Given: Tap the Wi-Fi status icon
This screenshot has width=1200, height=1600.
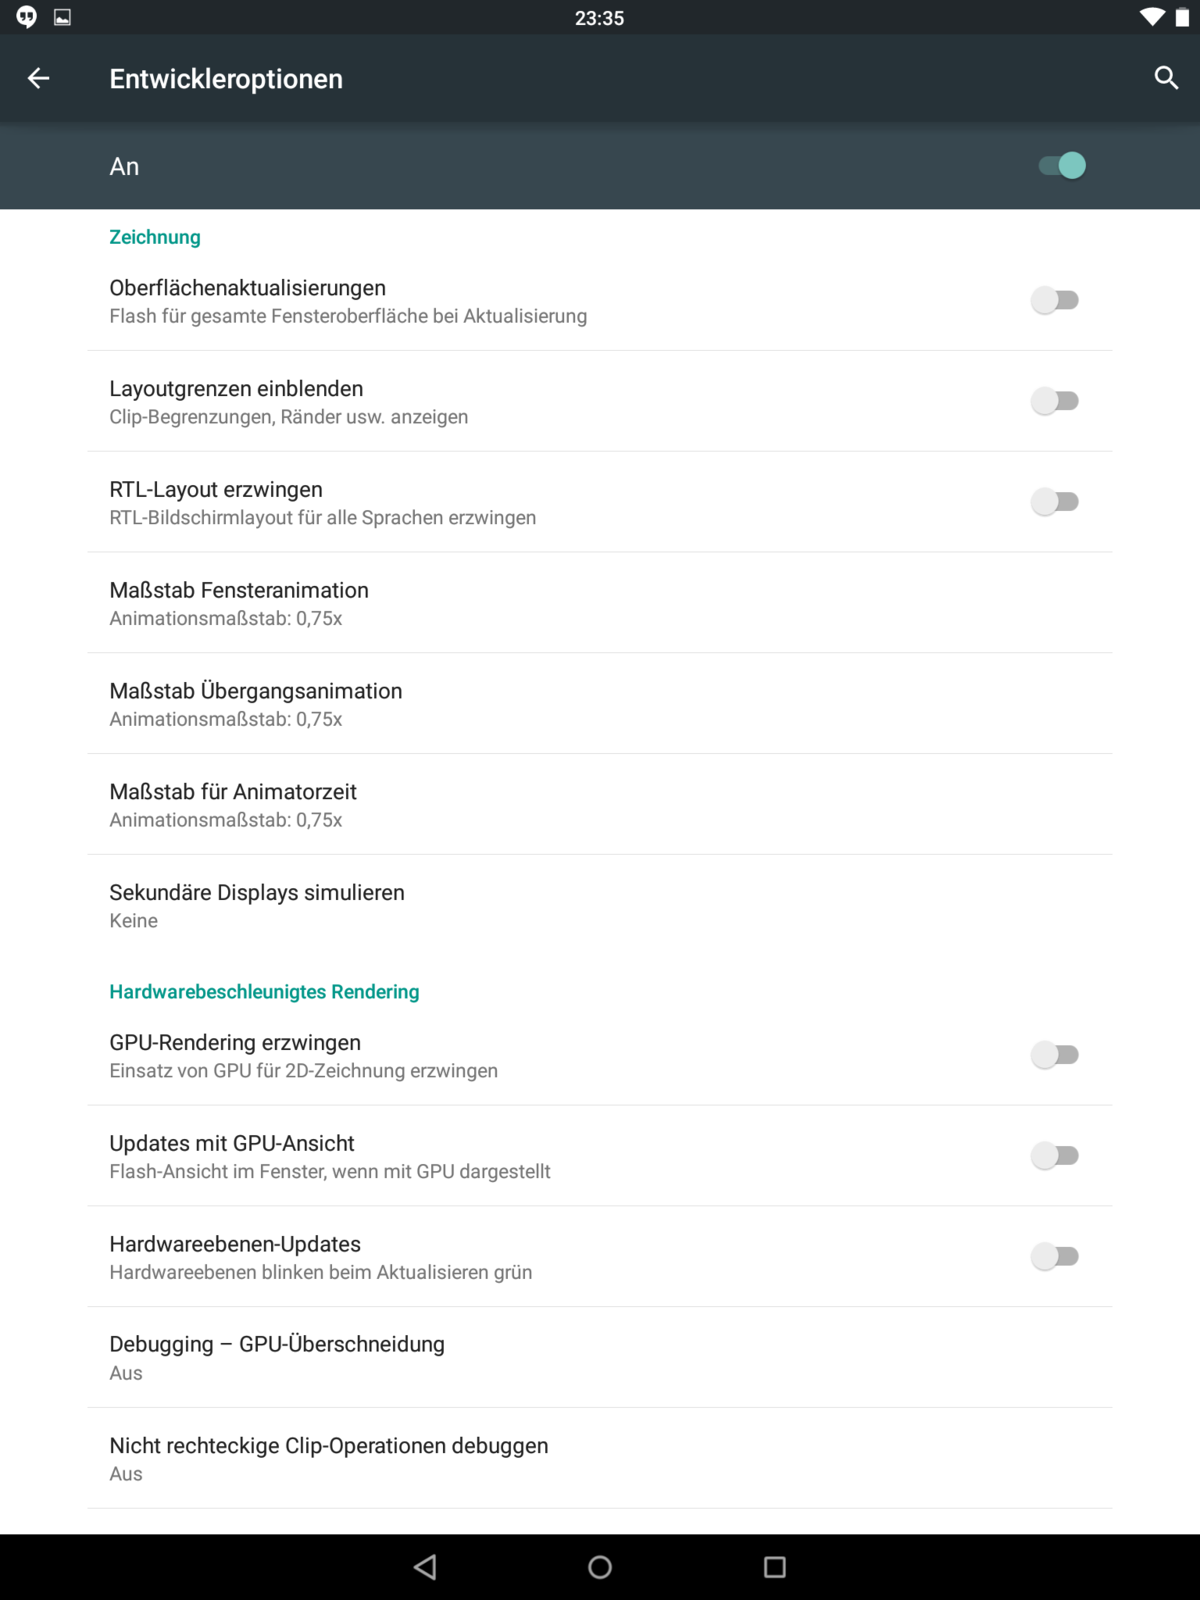Looking at the screenshot, I should pyautogui.click(x=1152, y=17).
